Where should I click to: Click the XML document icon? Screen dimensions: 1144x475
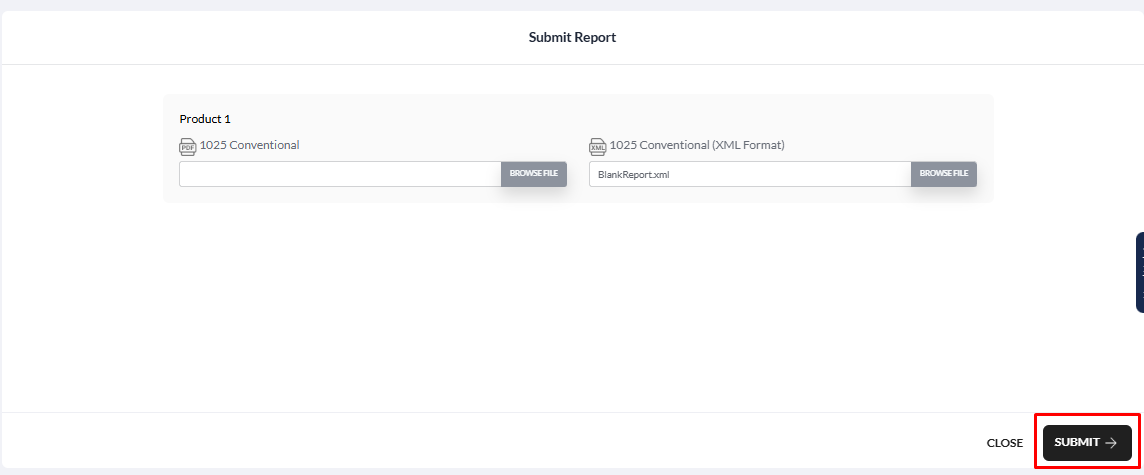click(598, 147)
